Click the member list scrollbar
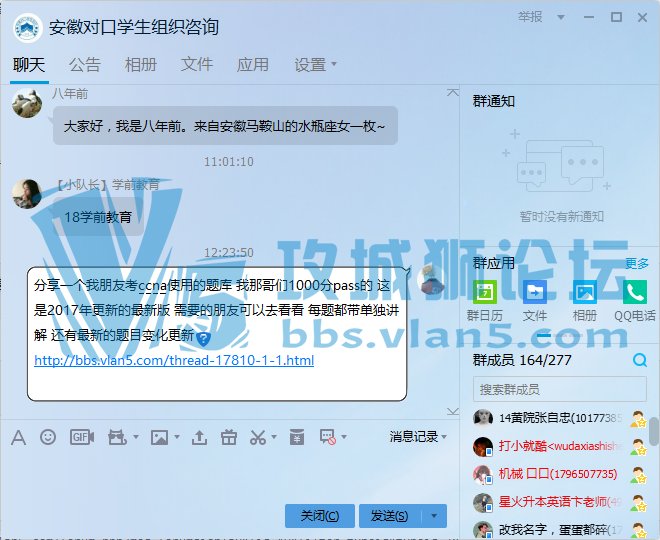This screenshot has height=540, width=660. (654, 431)
